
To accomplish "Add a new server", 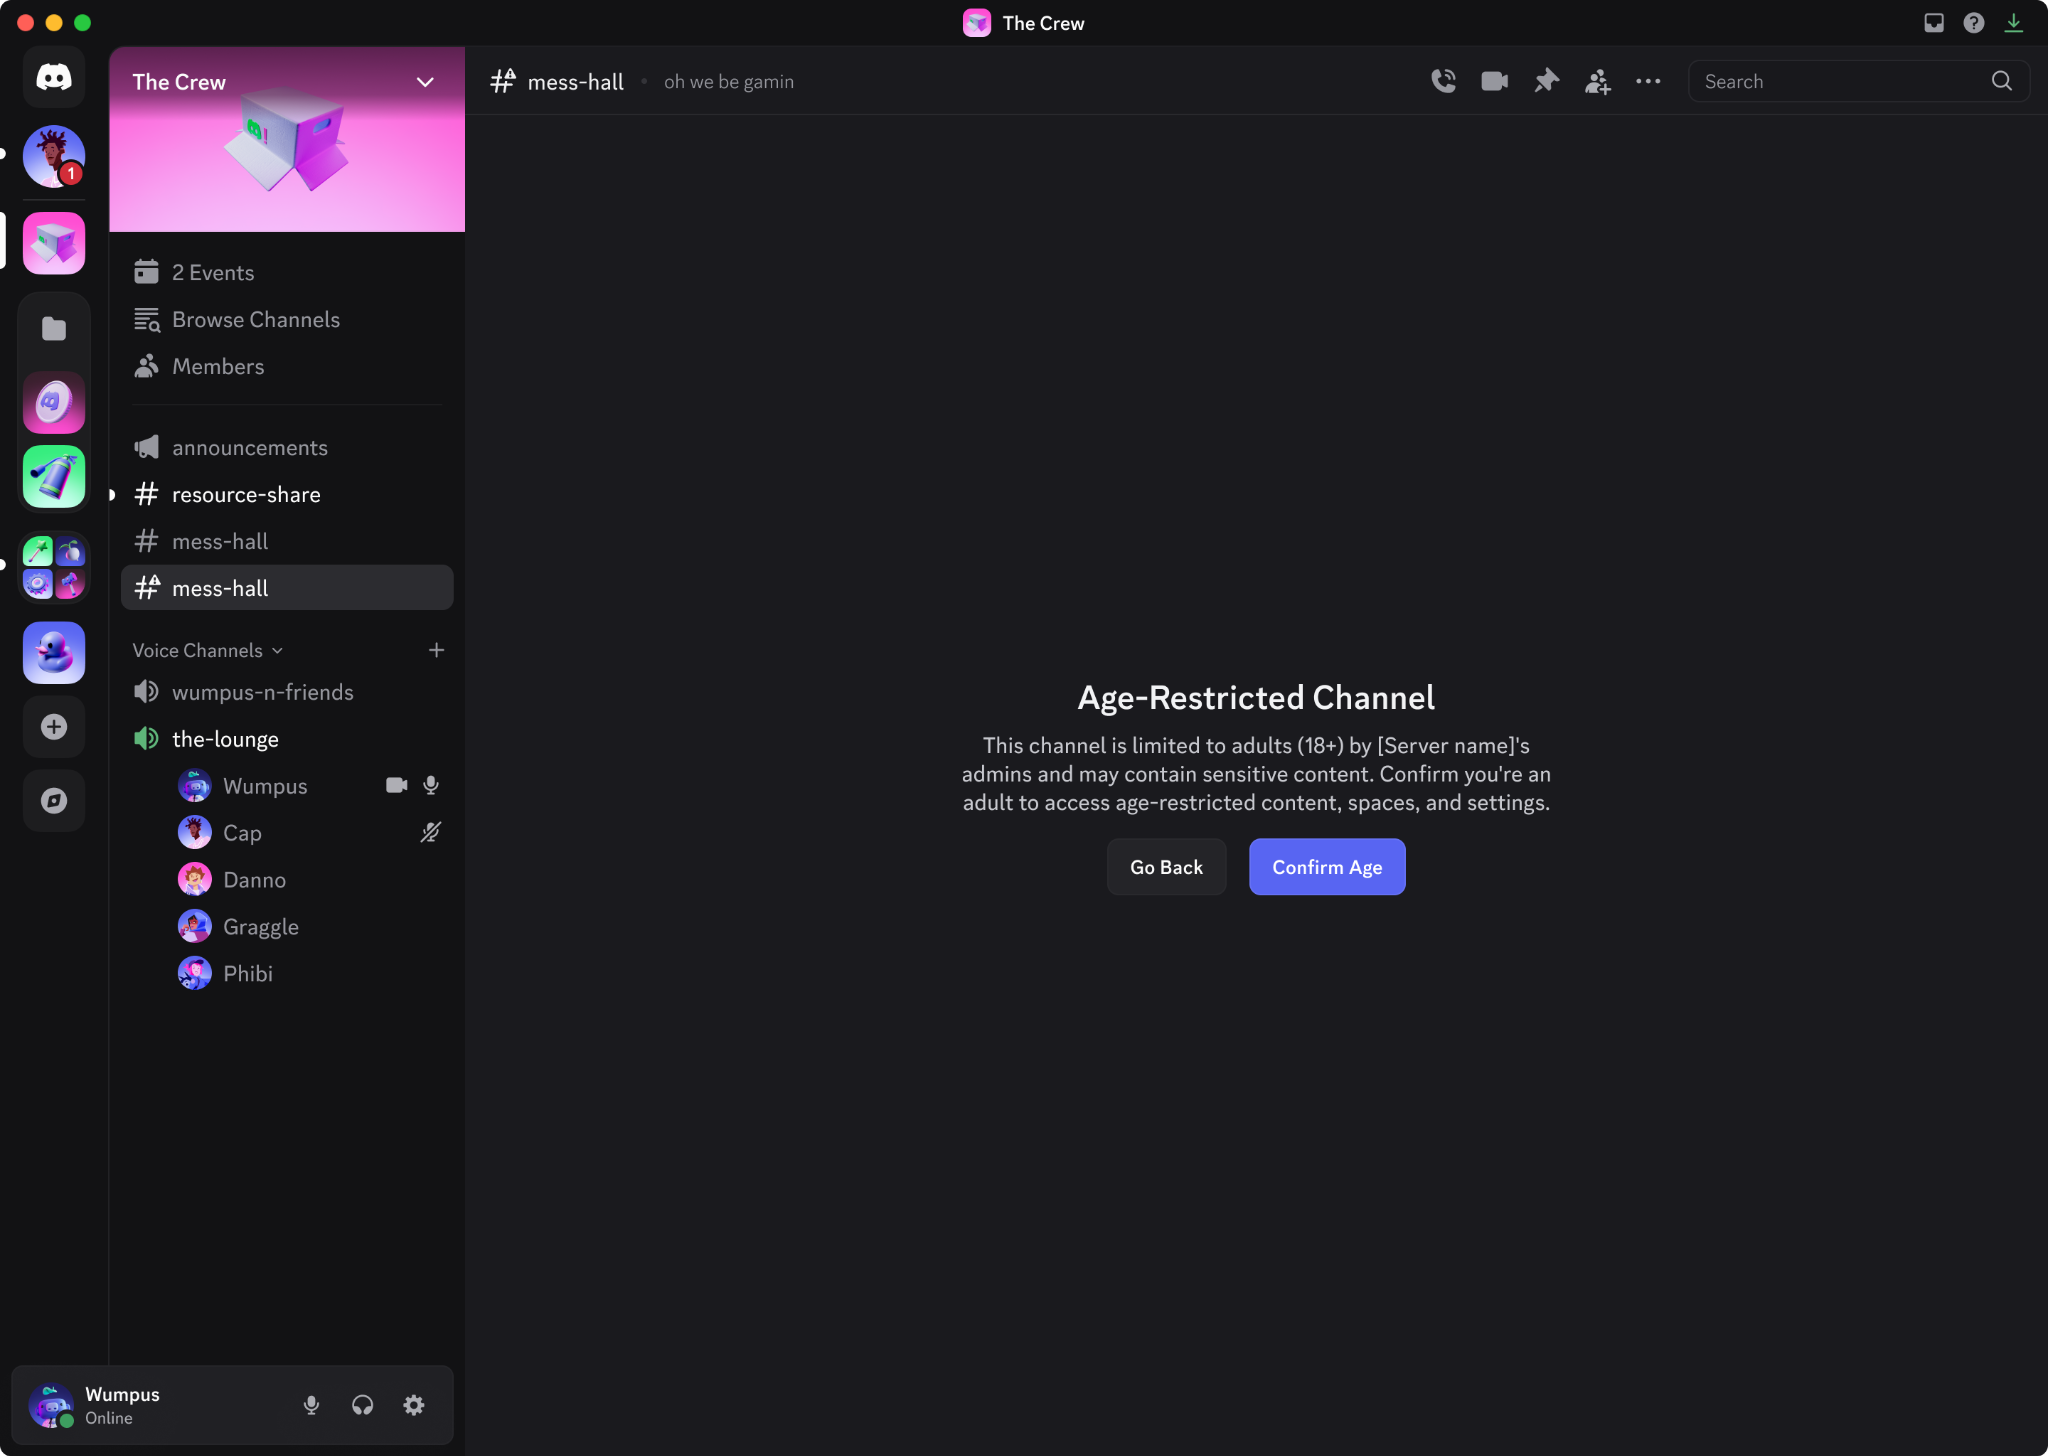I will point(54,727).
